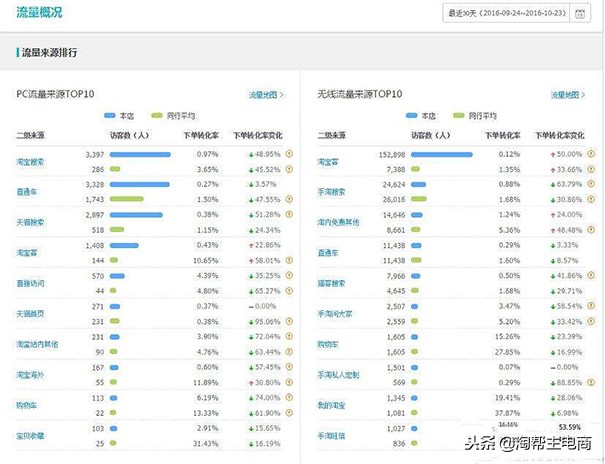Open 手淘私人定制 source link
The width and height of the screenshot is (605, 464).
338,375
